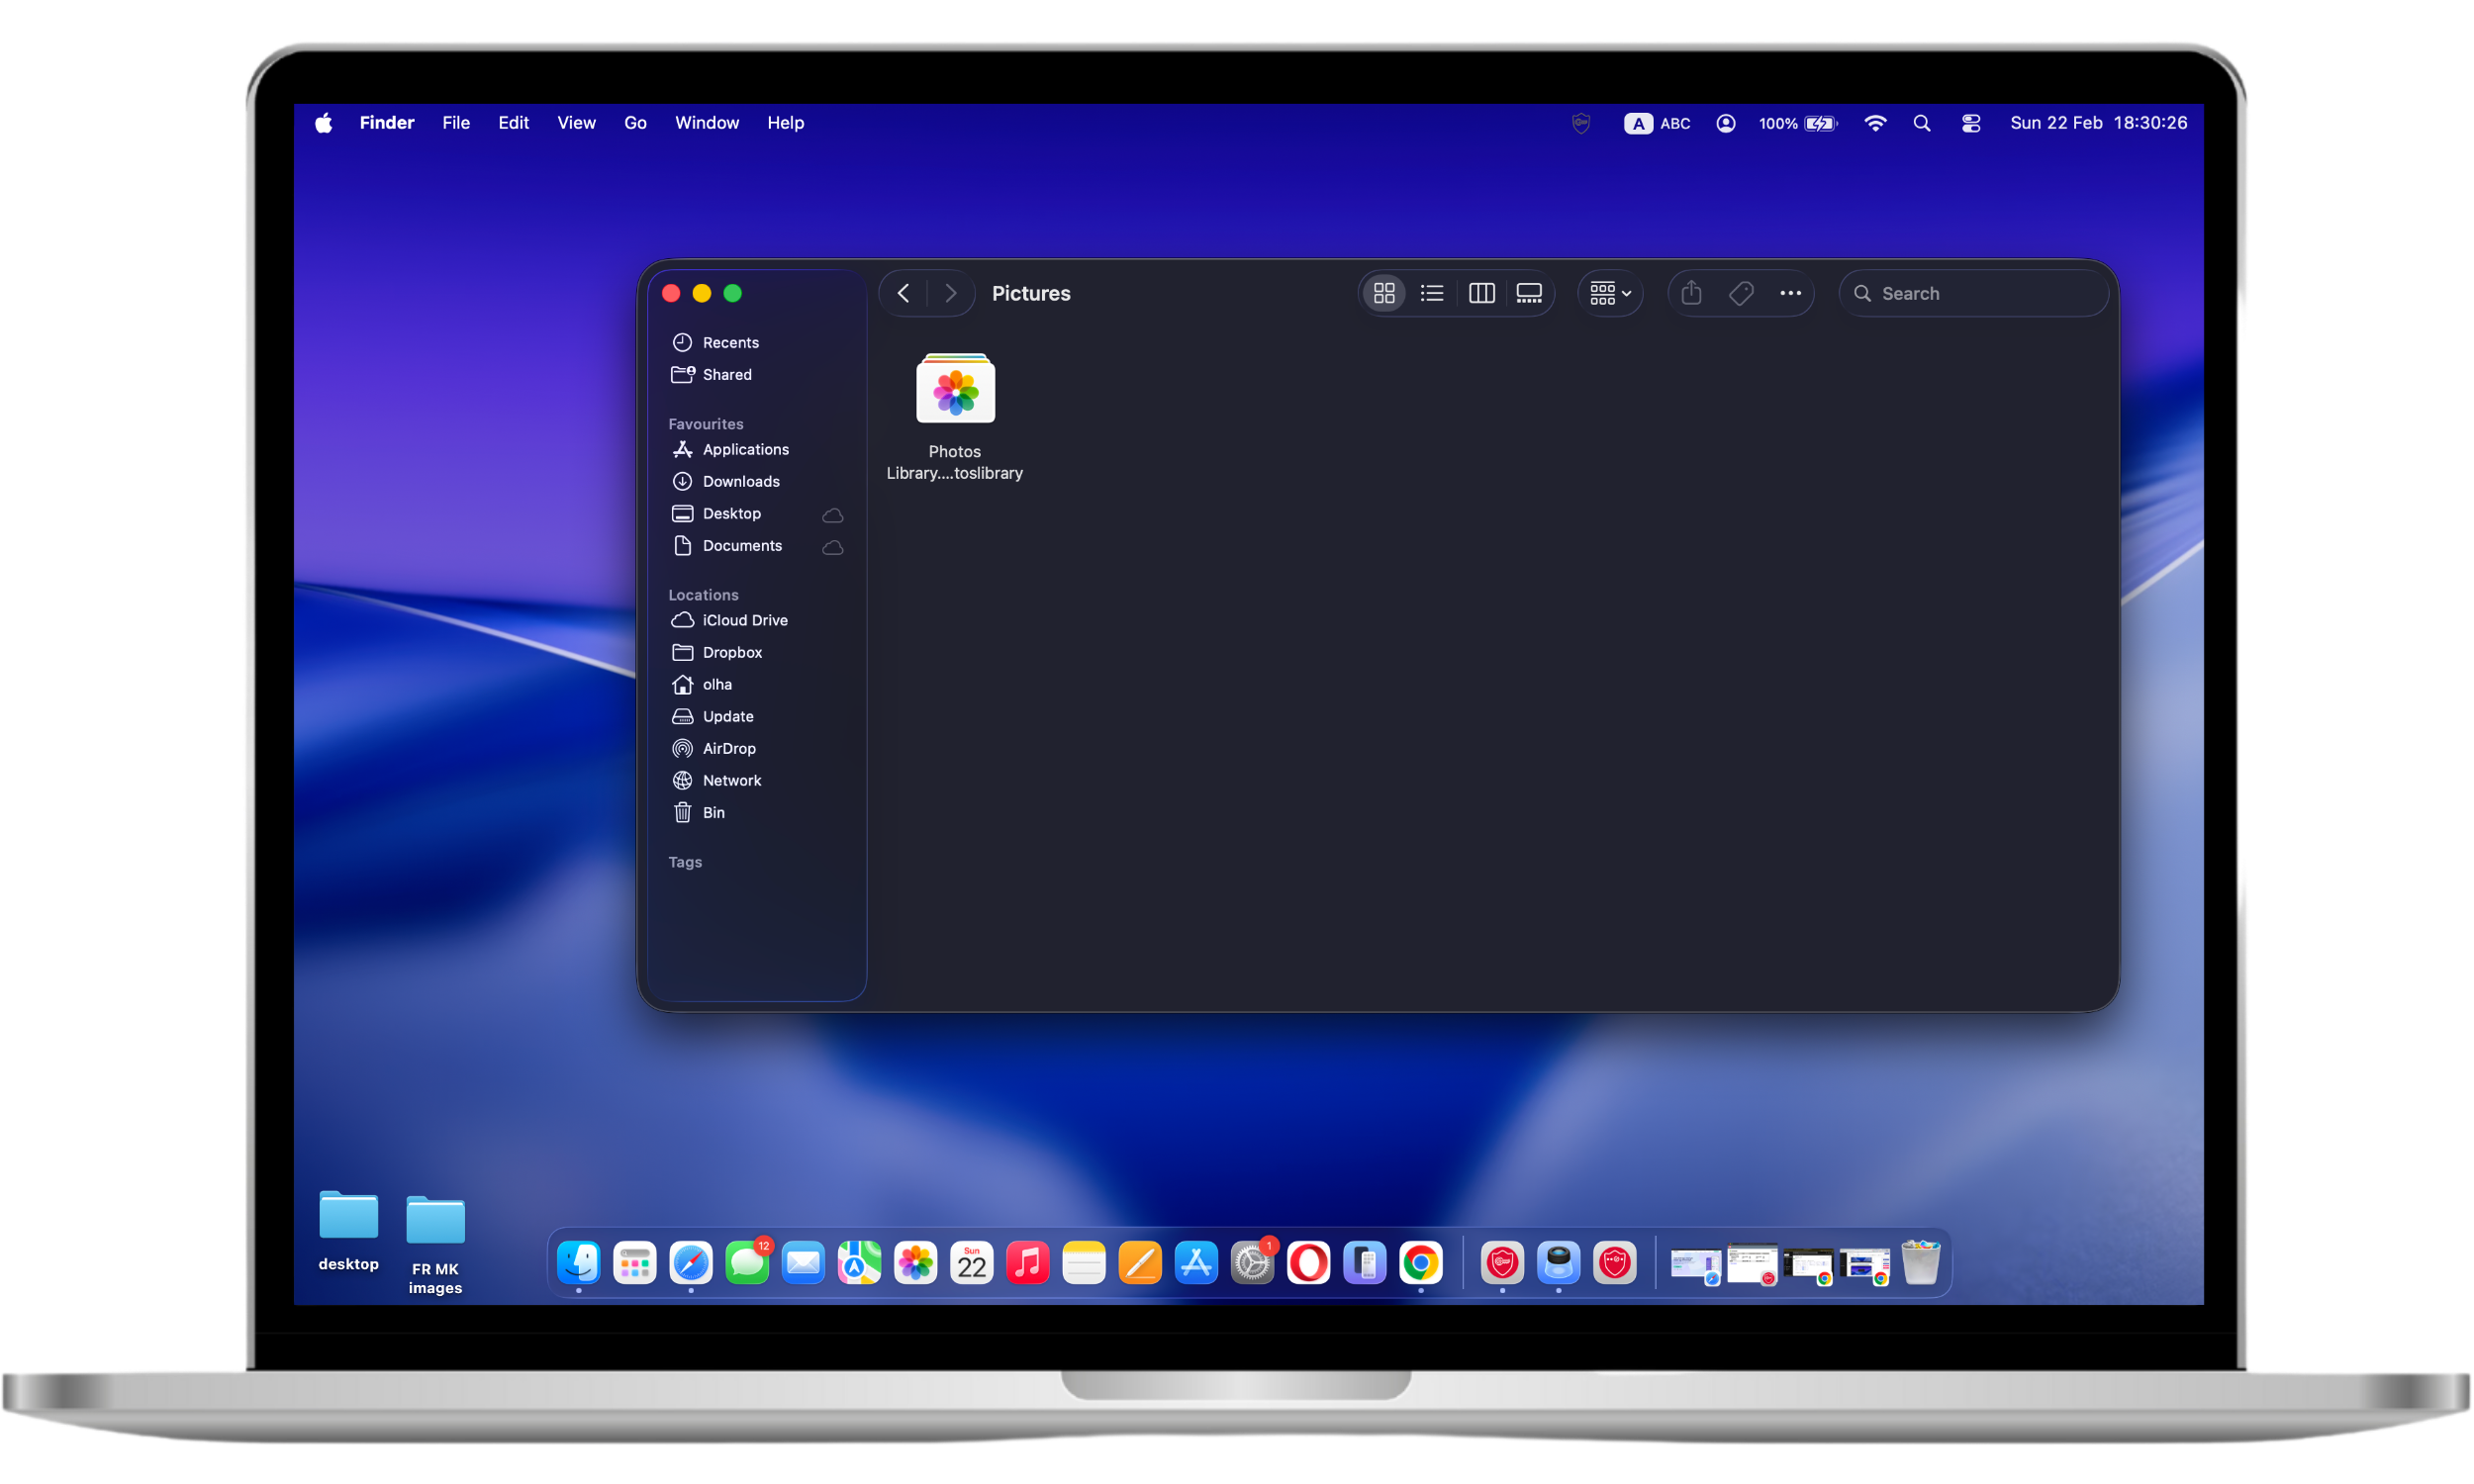
Task: Launch Chrome from the Dock
Action: [1420, 1263]
